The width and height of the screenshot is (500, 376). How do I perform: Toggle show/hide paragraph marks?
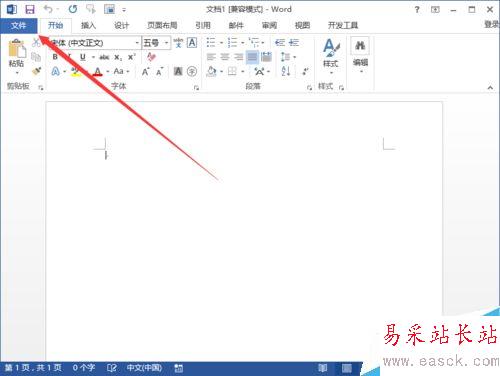click(x=305, y=71)
